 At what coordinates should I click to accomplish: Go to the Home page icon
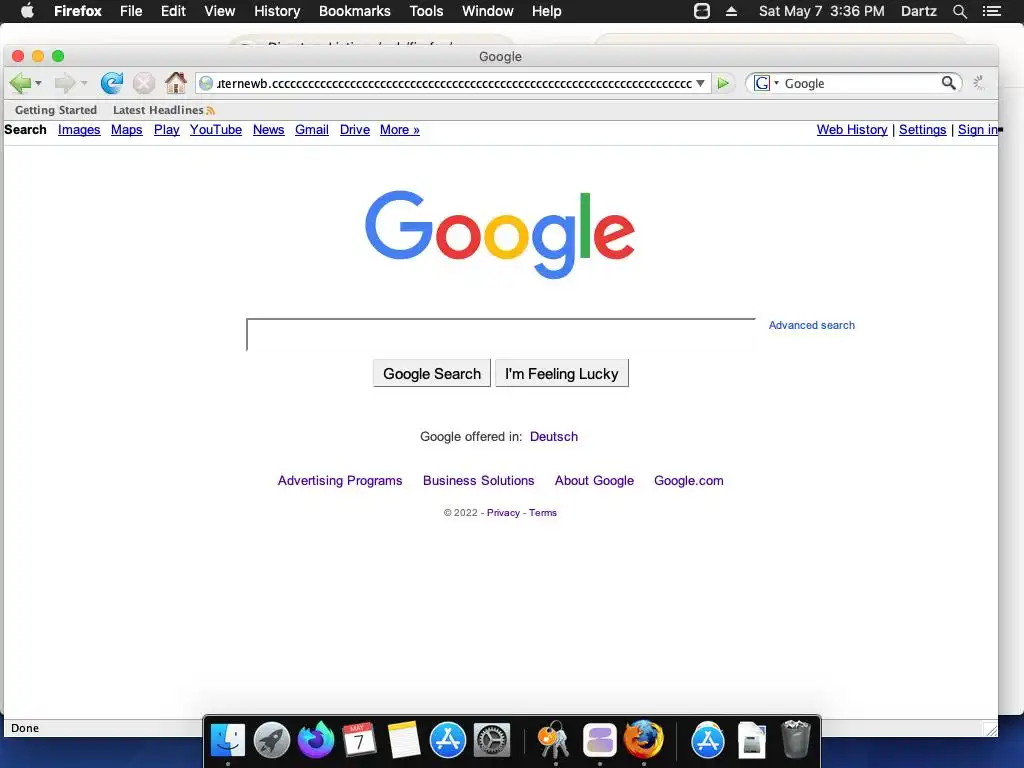pyautogui.click(x=176, y=83)
